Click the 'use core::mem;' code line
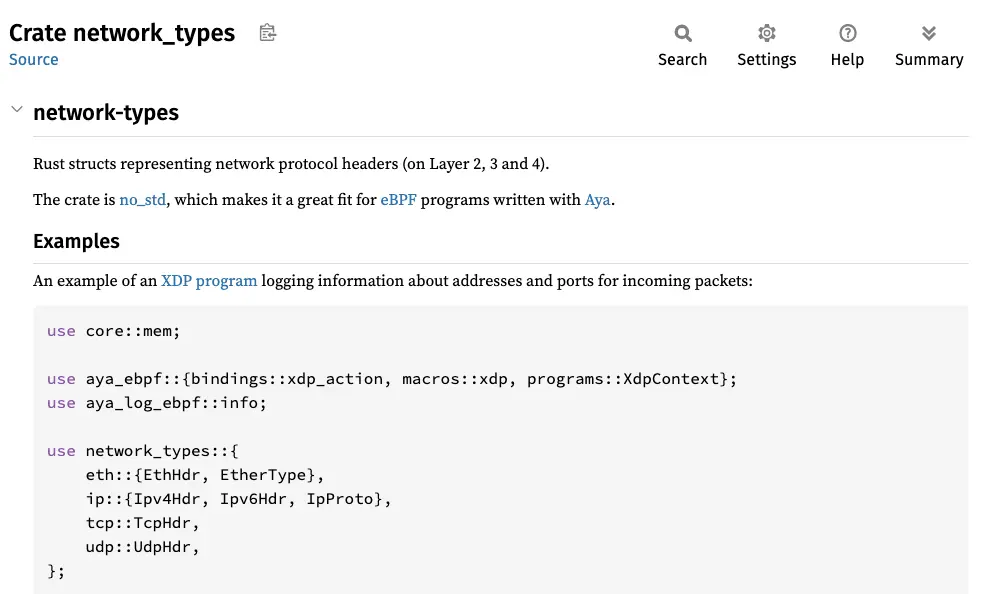 tap(113, 331)
